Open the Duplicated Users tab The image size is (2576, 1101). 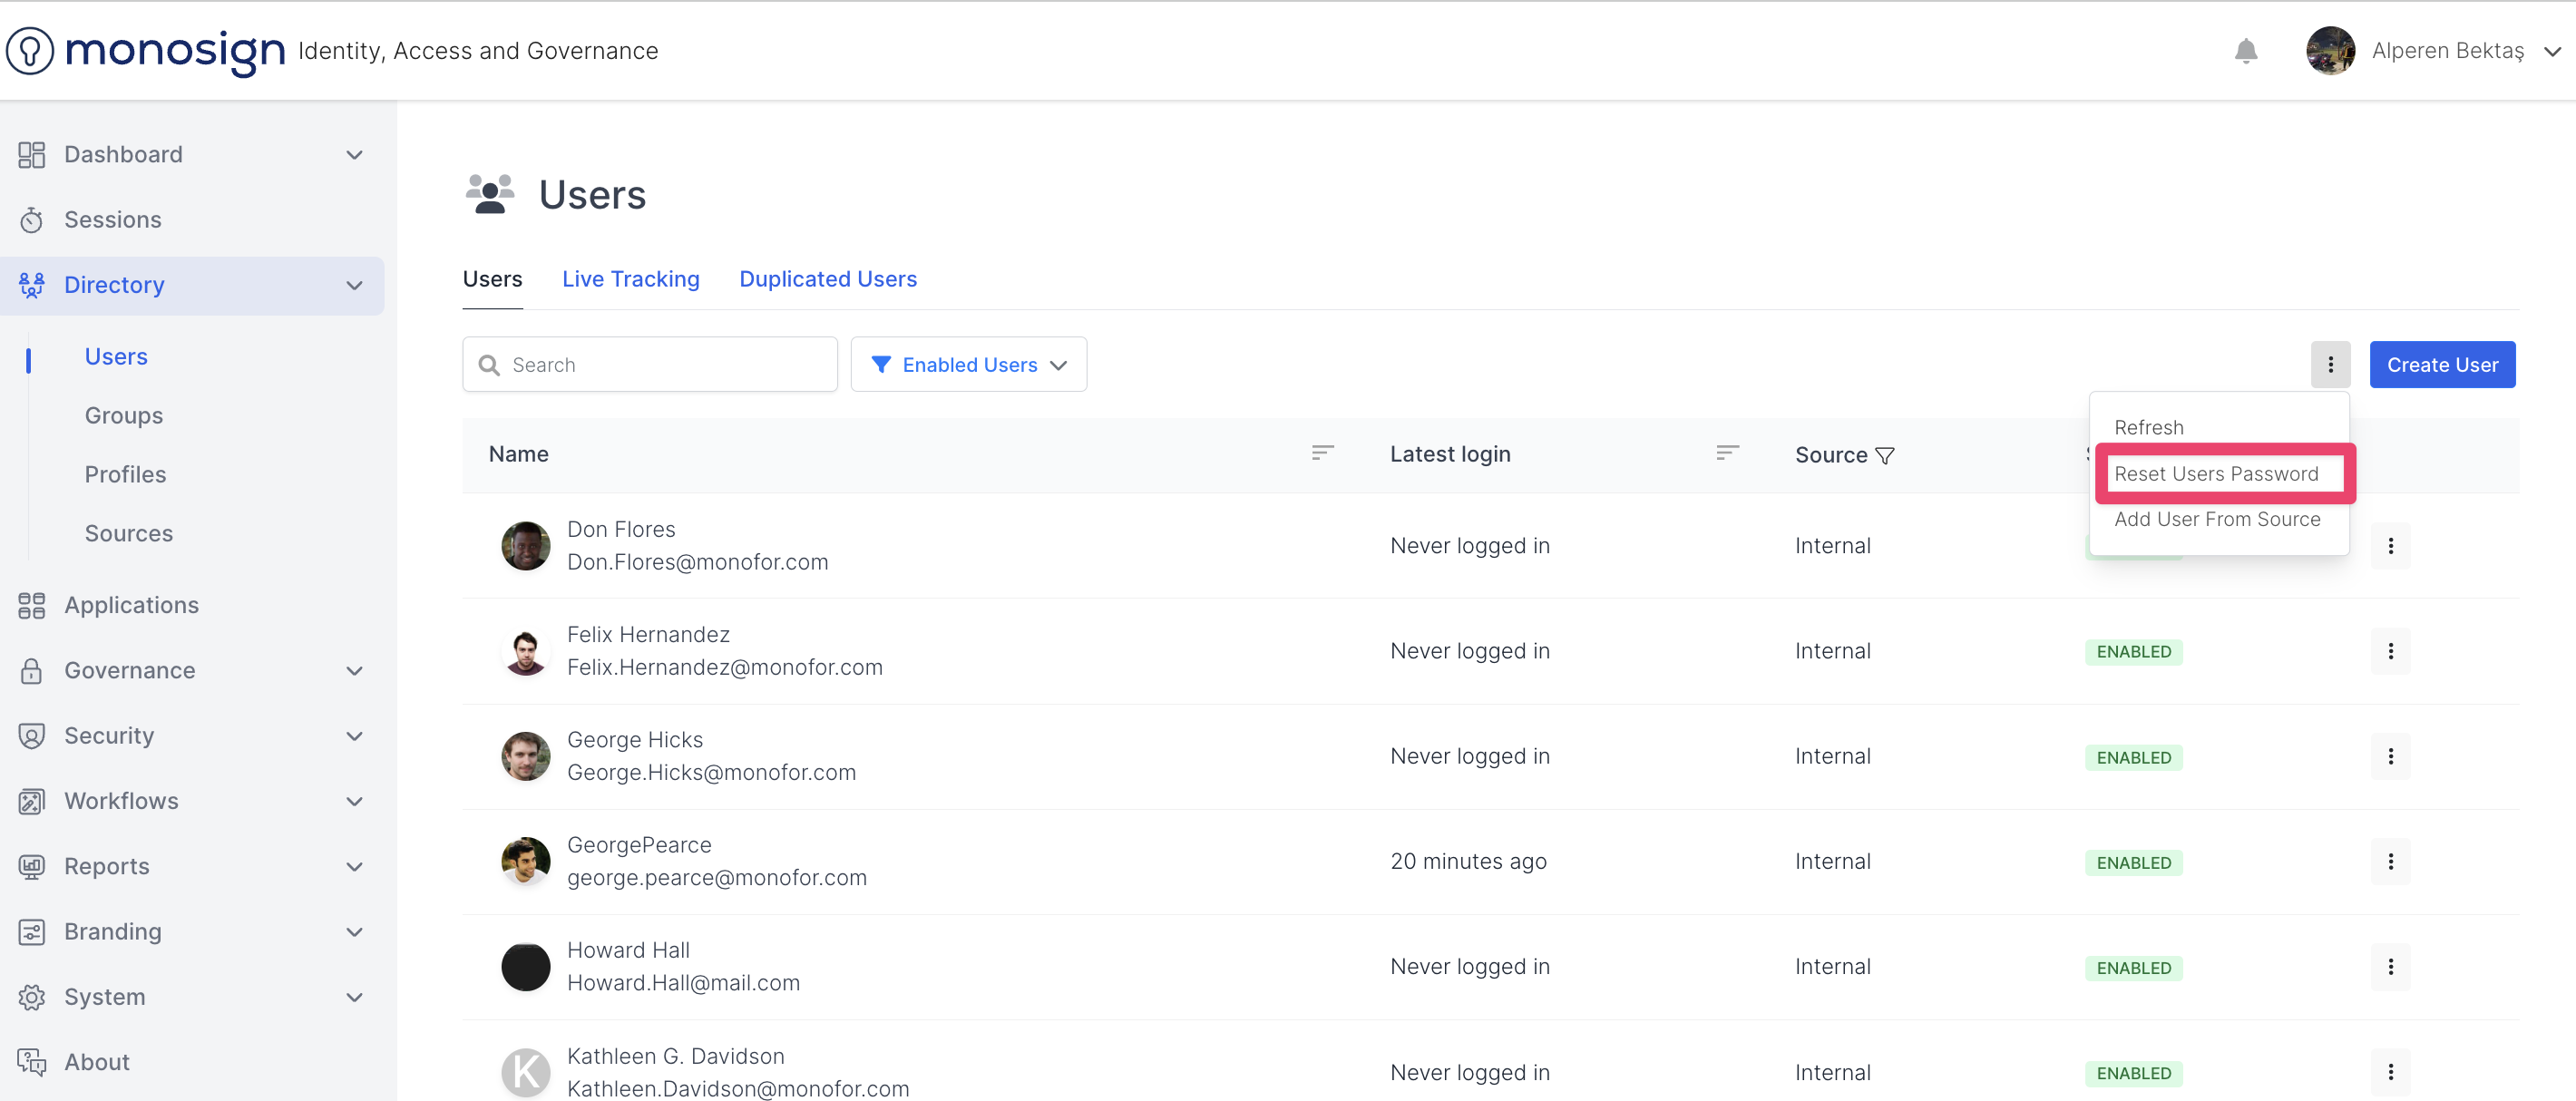[x=827, y=279]
